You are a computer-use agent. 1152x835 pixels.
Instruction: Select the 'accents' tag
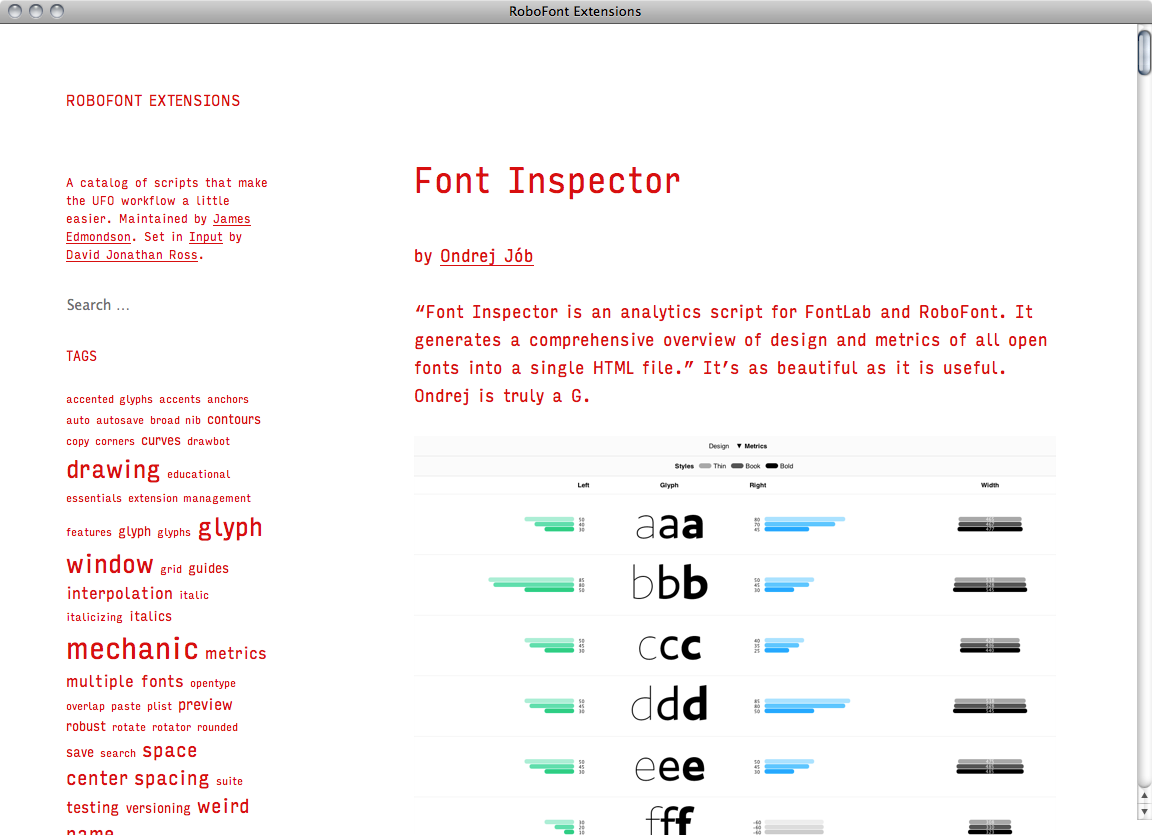tap(180, 400)
